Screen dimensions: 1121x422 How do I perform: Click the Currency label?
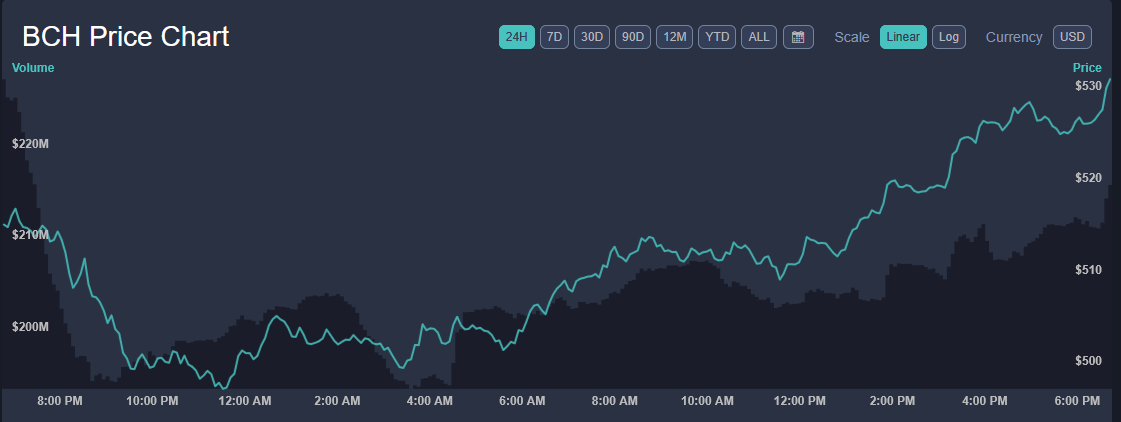1014,37
